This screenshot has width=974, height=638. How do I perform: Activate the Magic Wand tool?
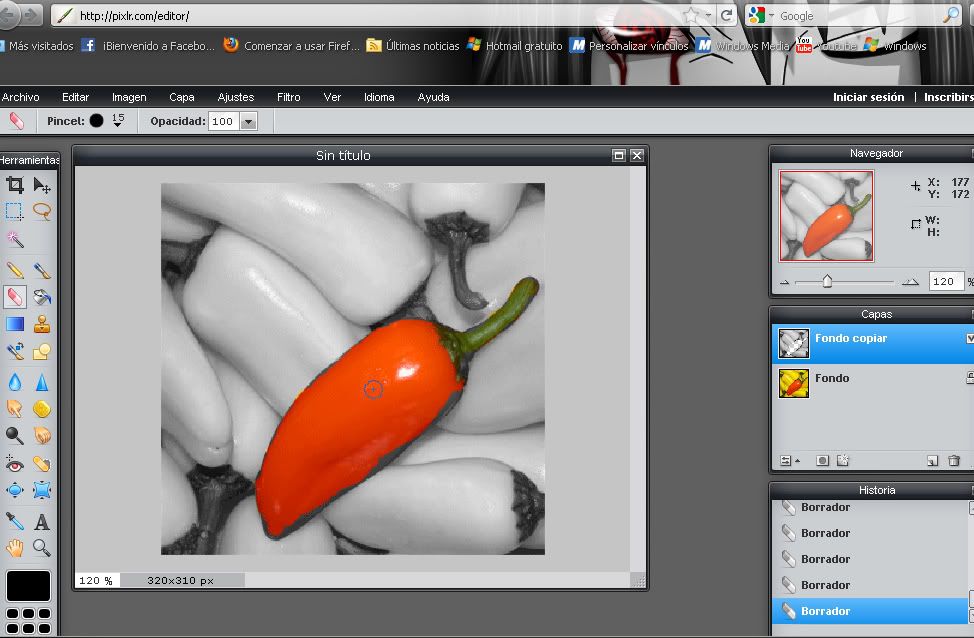coord(15,239)
